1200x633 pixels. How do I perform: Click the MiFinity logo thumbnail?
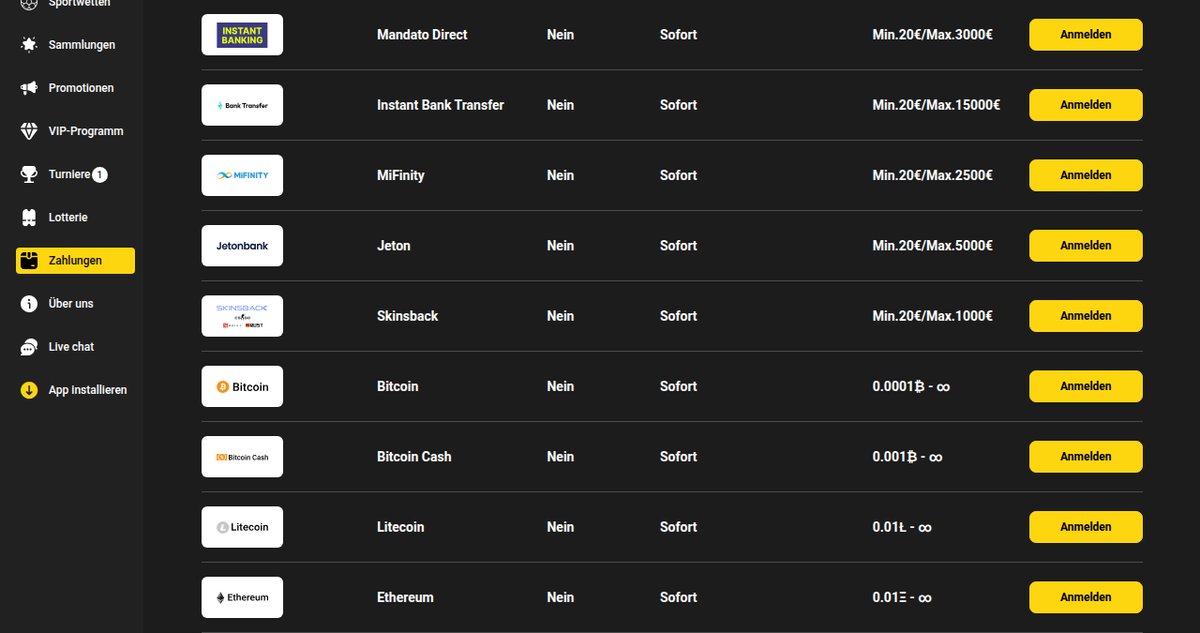(x=242, y=175)
